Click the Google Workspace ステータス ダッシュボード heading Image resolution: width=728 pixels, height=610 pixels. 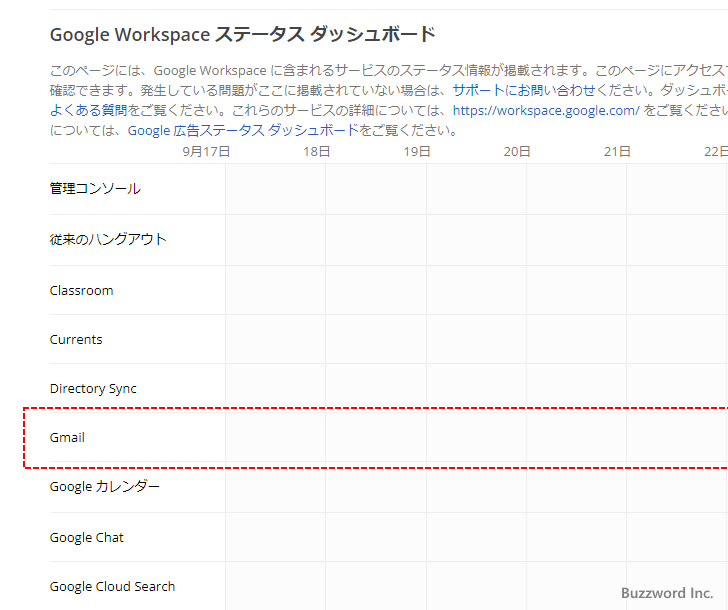click(242, 35)
